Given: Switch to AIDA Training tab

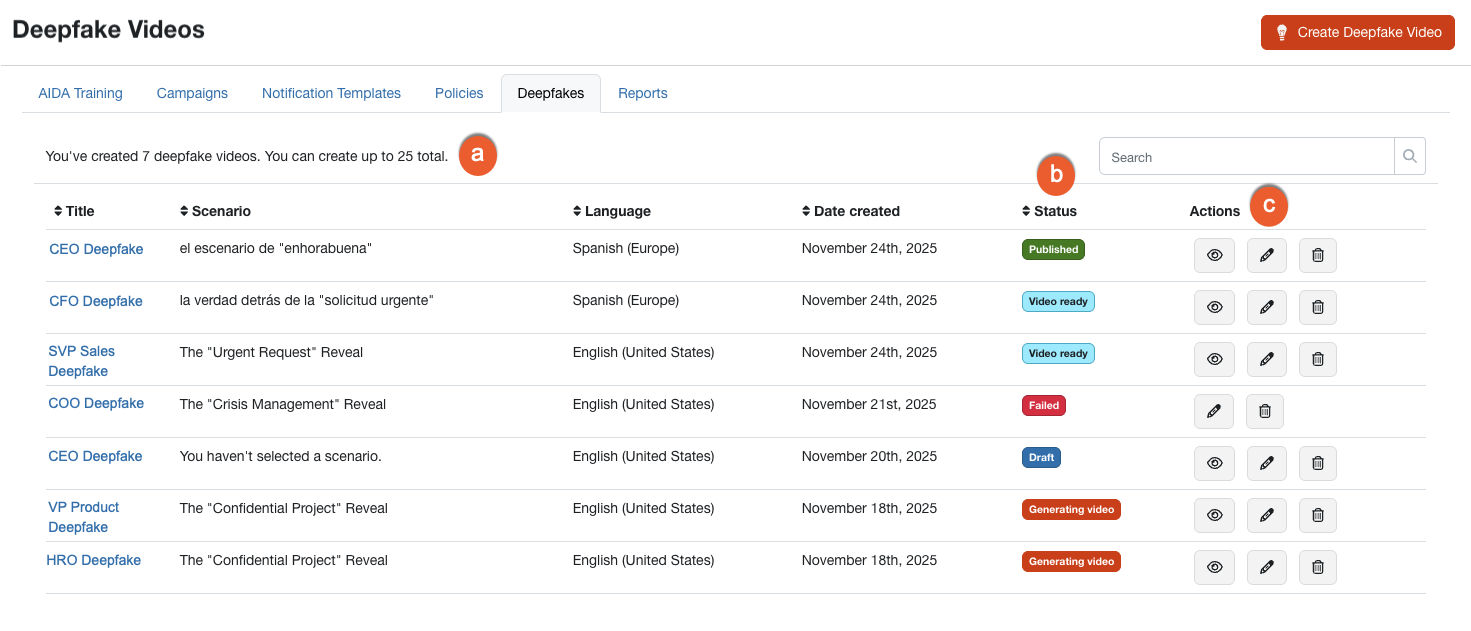Looking at the screenshot, I should tap(80, 93).
